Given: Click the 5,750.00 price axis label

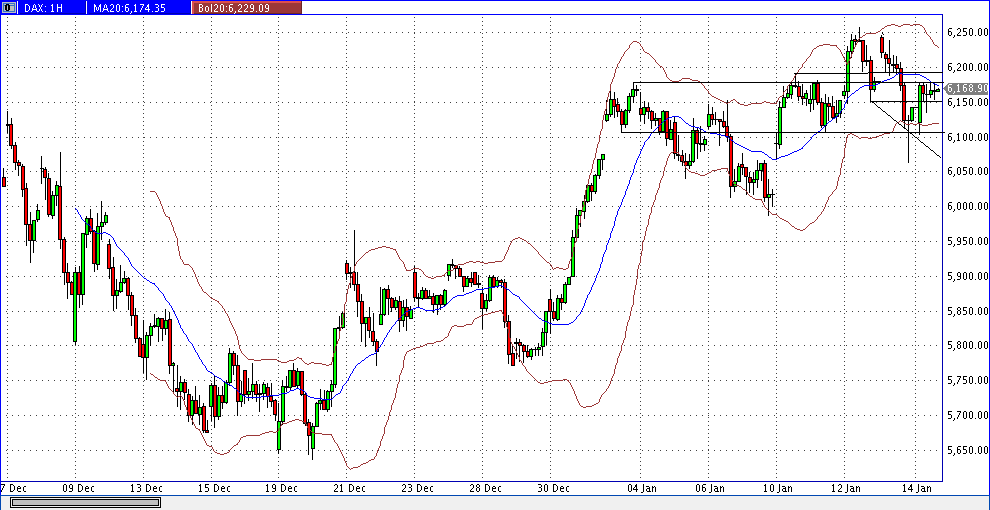Looking at the screenshot, I should tap(967, 380).
